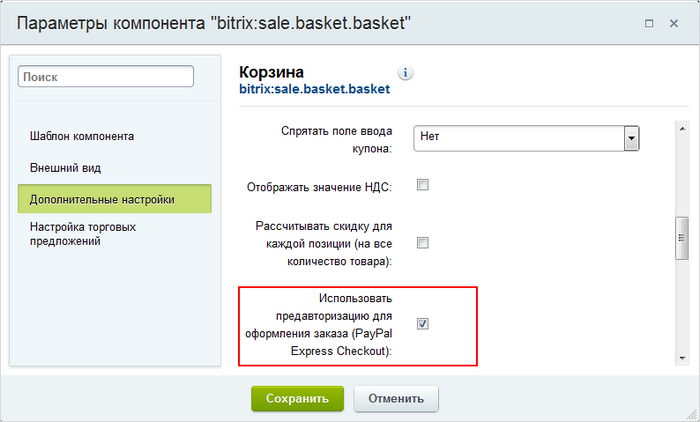Click the Отменить button
The height and width of the screenshot is (422, 700).
396,398
